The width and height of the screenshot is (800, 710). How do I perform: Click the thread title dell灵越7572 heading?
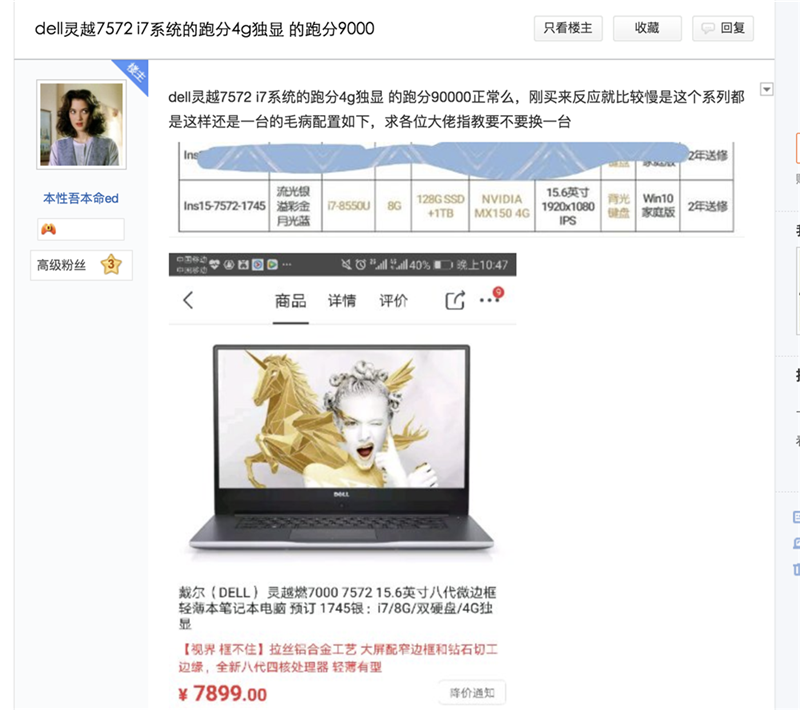coord(204,29)
